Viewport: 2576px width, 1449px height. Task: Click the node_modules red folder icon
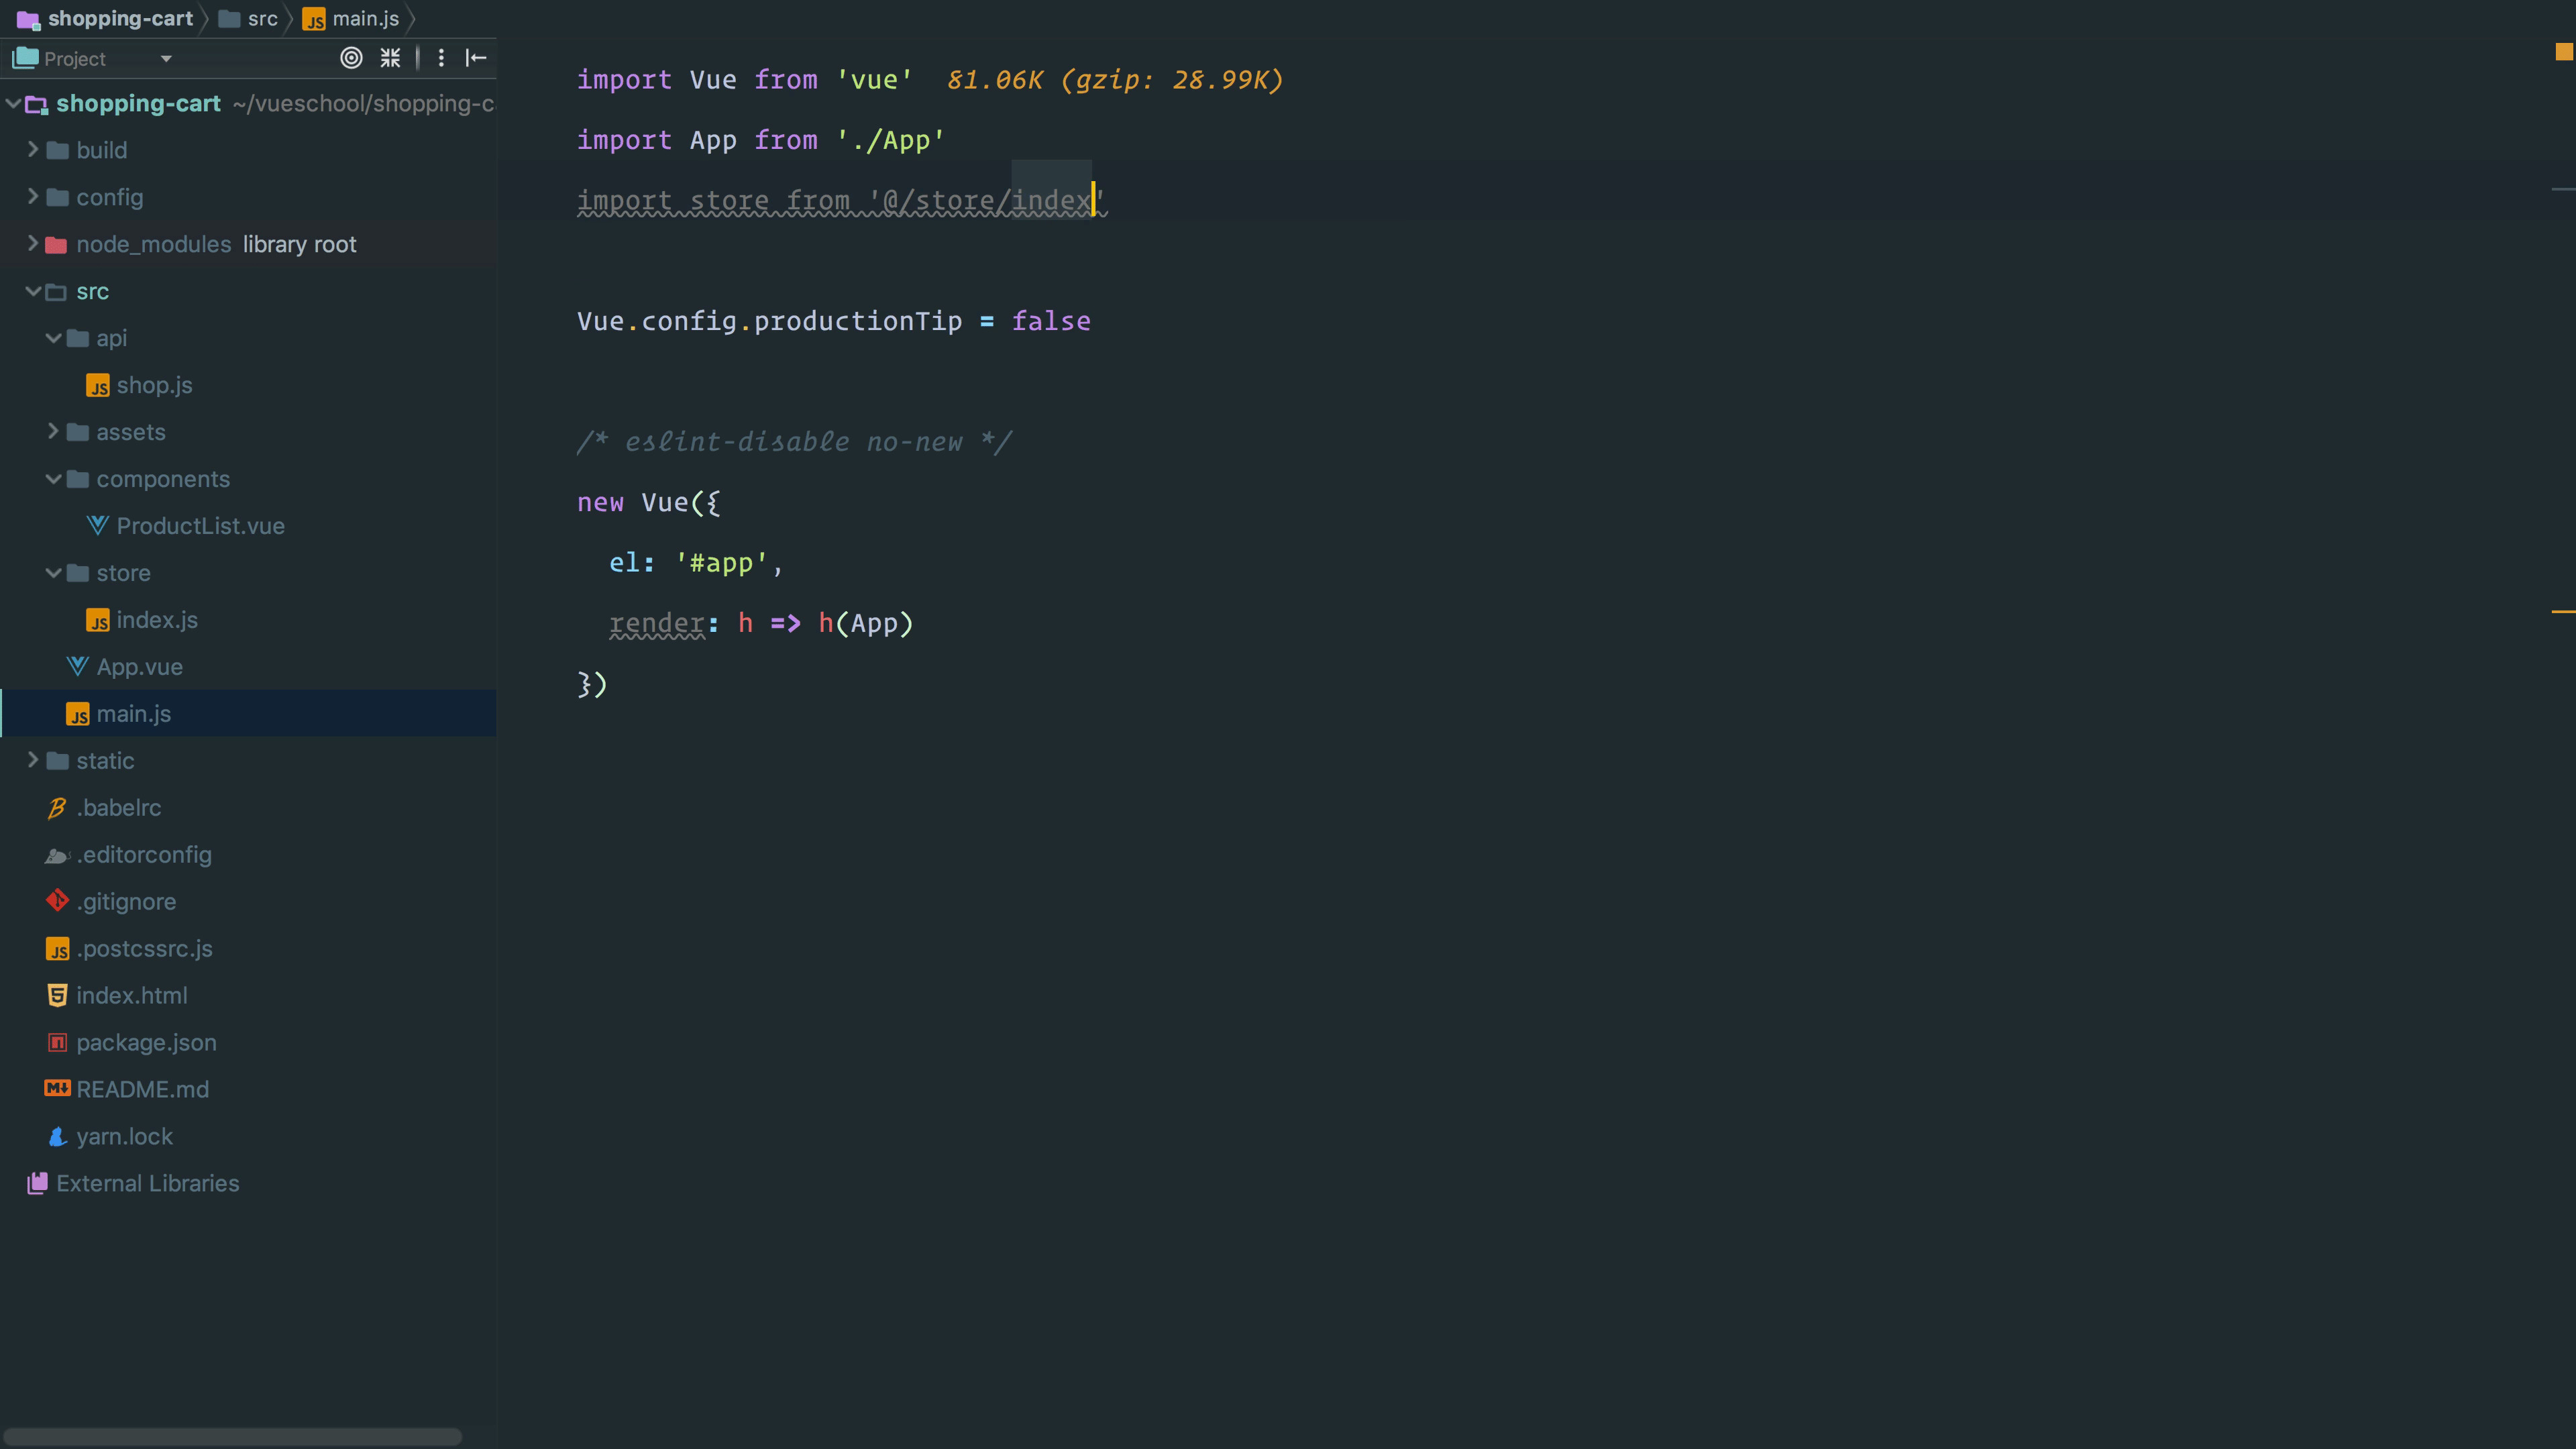(x=57, y=245)
